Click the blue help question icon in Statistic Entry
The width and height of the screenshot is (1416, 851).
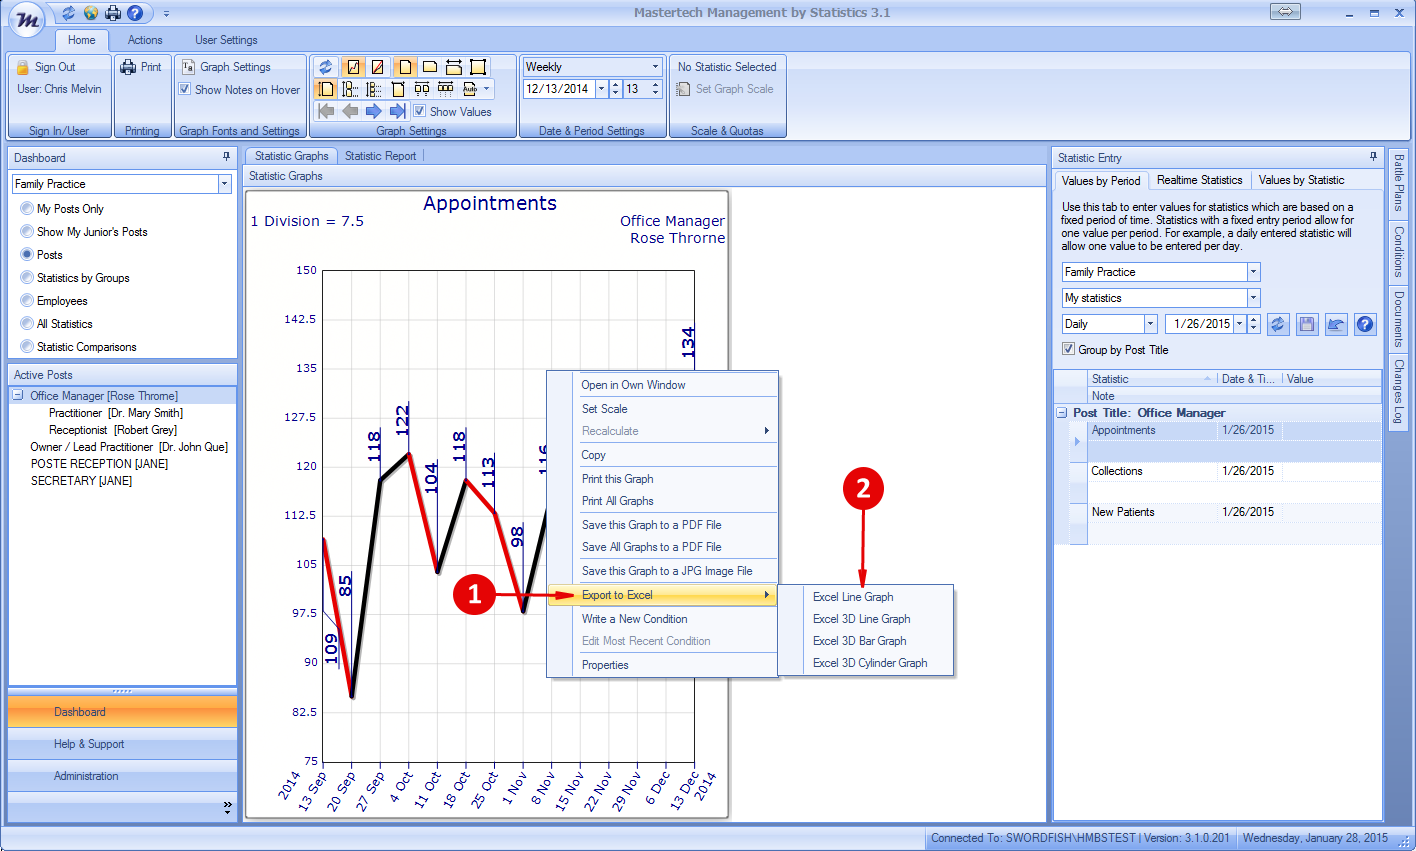tap(1365, 324)
